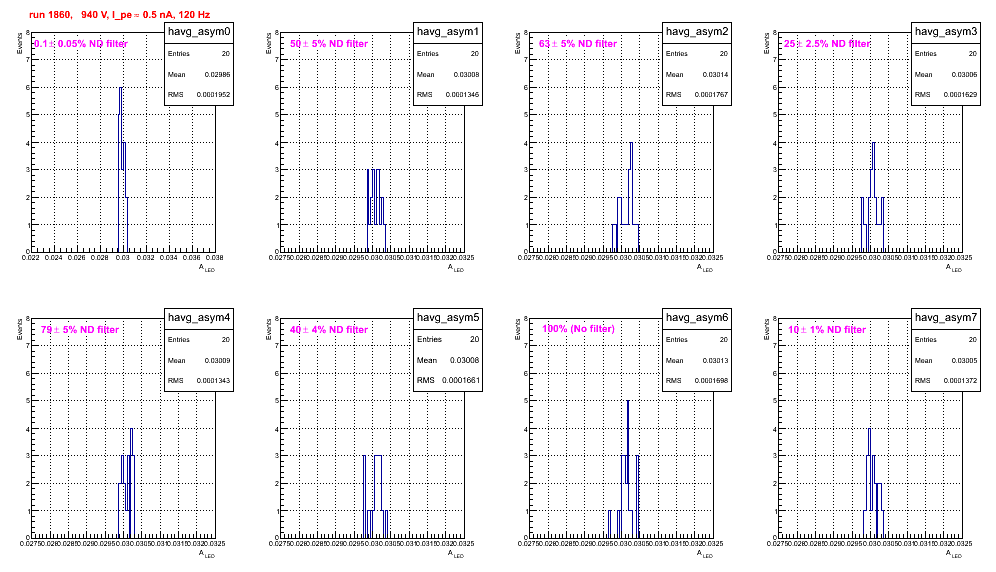The image size is (996, 572).
Task: Click RMS value 0.0001343 in havg_asym4
Action: pyautogui.click(x=213, y=381)
